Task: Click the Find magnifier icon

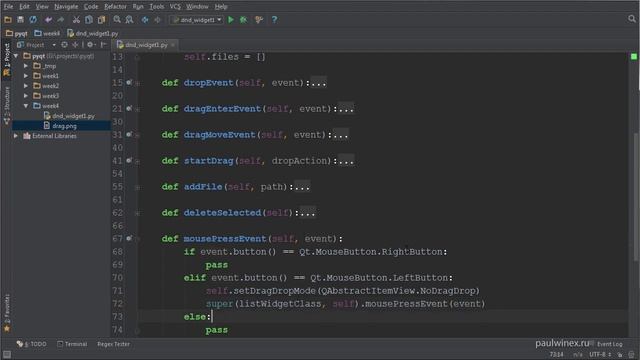Action: point(117,20)
